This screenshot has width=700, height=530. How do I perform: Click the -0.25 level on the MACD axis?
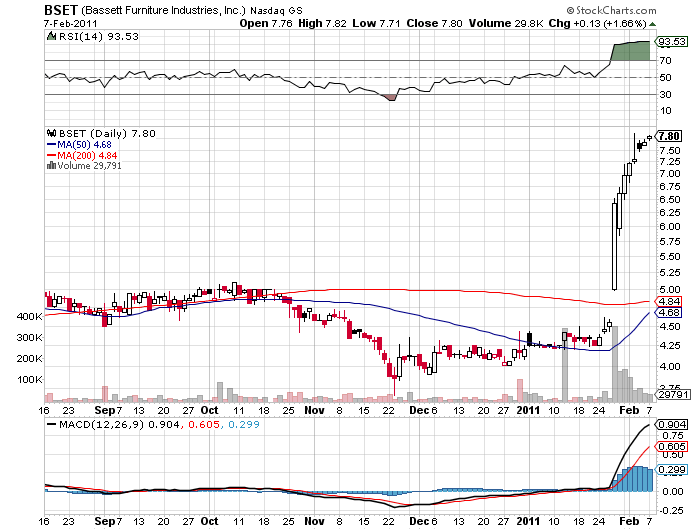(671, 510)
